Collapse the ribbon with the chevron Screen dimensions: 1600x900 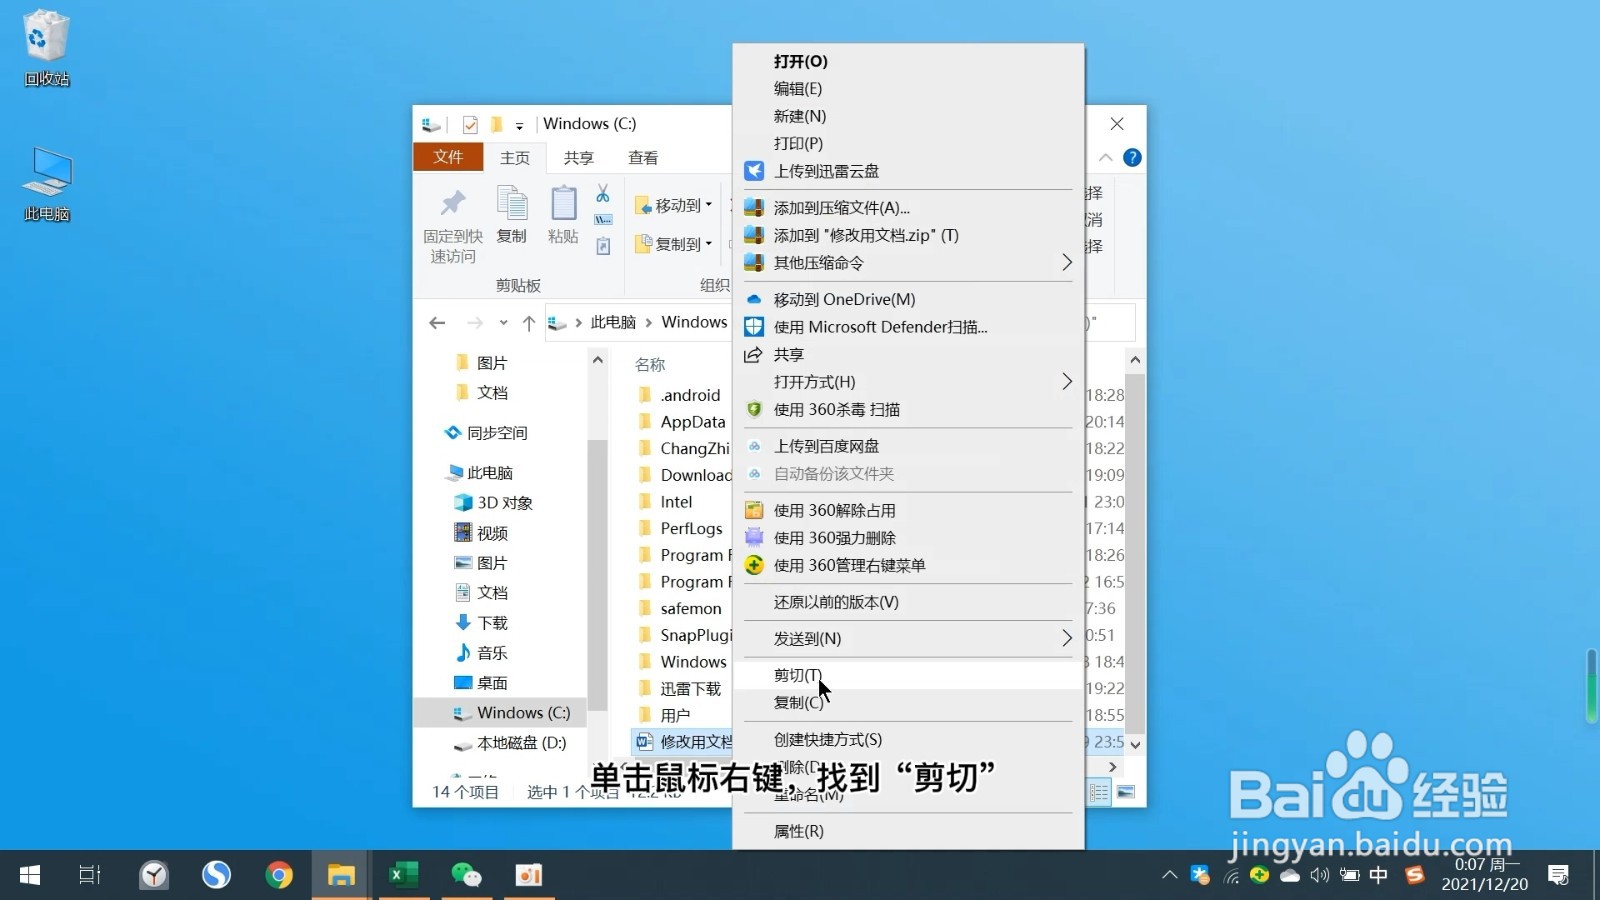1105,157
